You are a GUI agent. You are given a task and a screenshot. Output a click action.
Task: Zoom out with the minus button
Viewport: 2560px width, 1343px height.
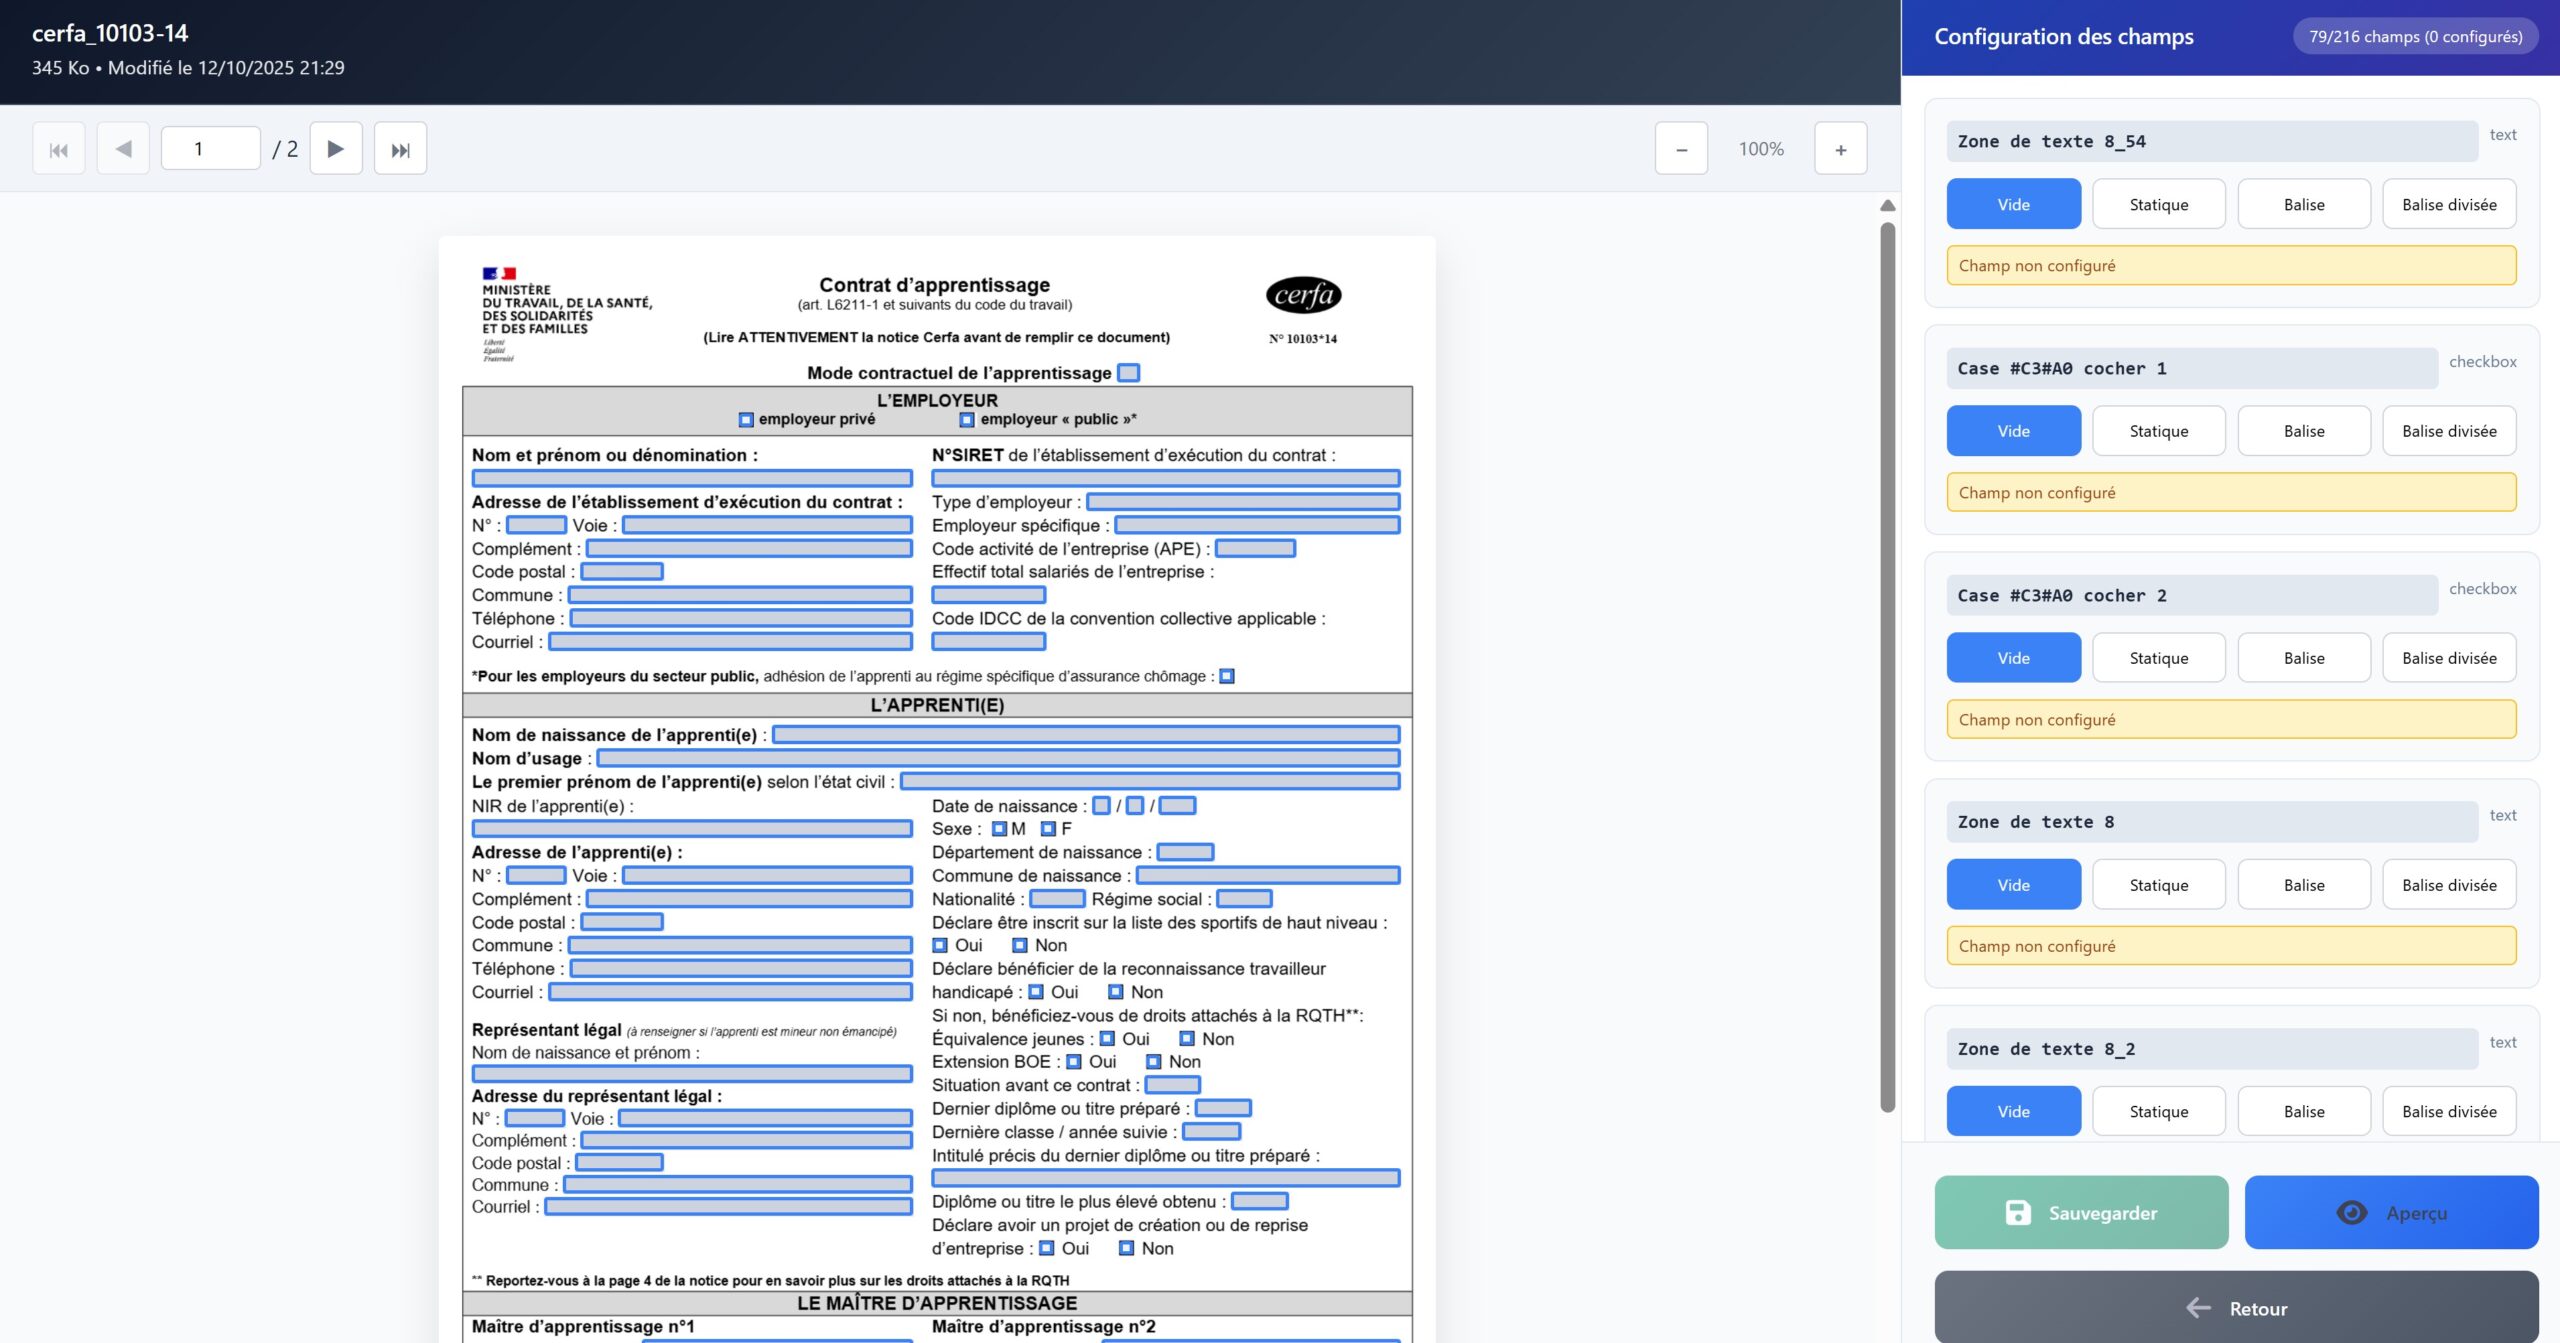[1681, 149]
